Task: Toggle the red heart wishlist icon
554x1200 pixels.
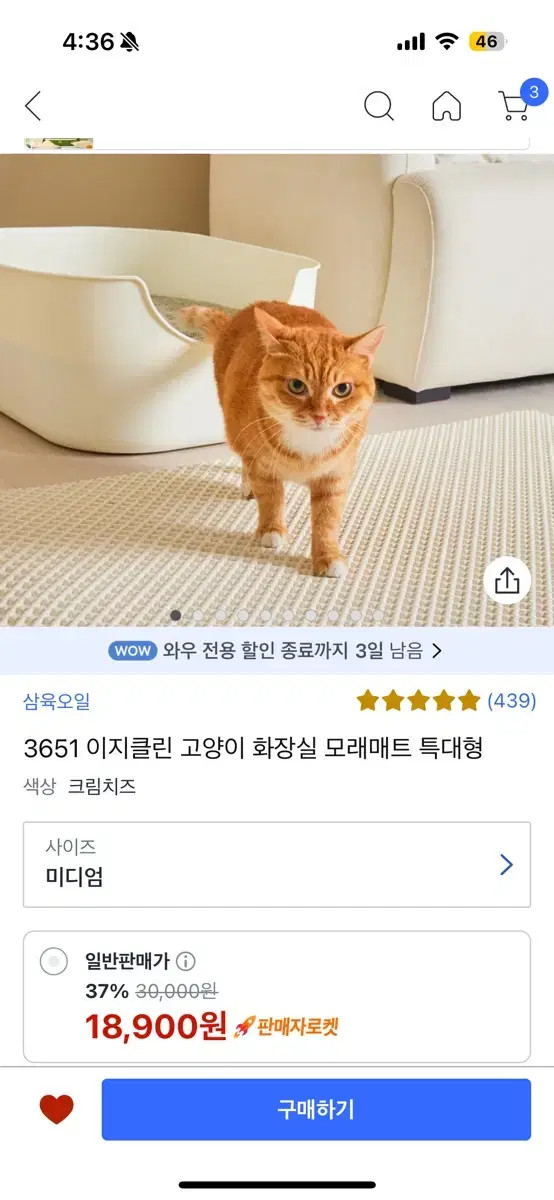Action: [x=56, y=1109]
